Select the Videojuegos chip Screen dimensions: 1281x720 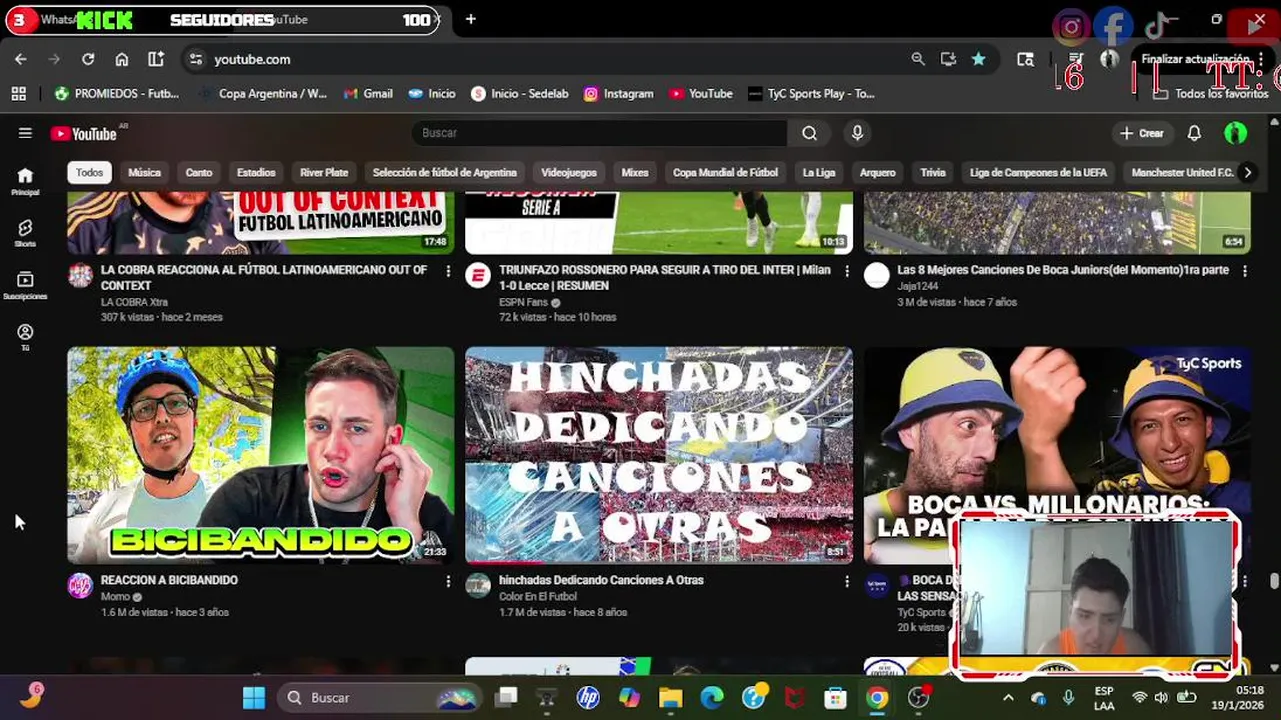[569, 172]
